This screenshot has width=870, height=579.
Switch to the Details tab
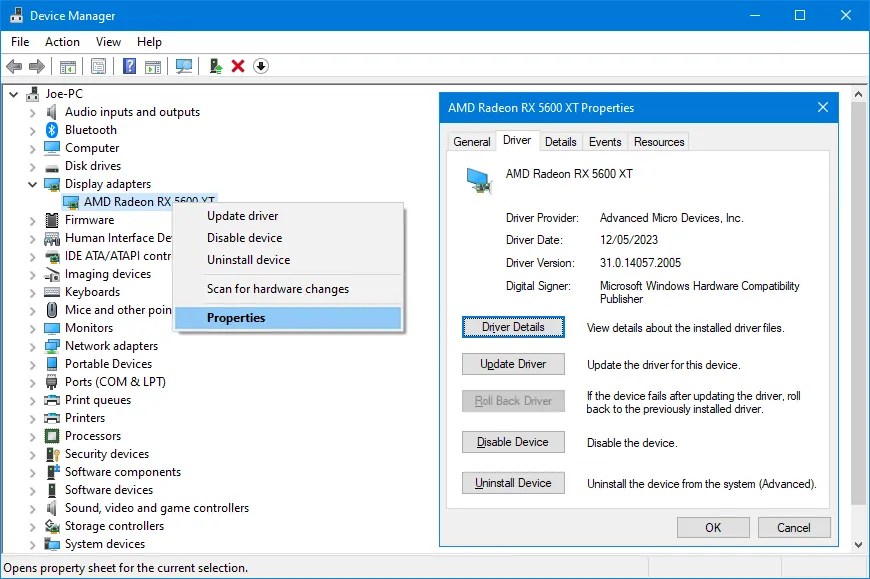coord(560,141)
